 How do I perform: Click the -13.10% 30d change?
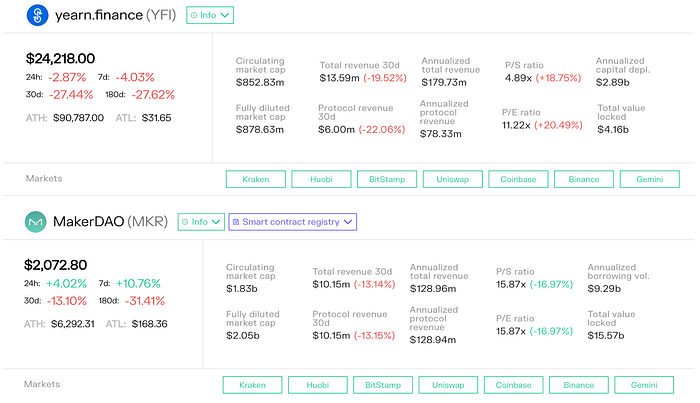click(x=67, y=301)
